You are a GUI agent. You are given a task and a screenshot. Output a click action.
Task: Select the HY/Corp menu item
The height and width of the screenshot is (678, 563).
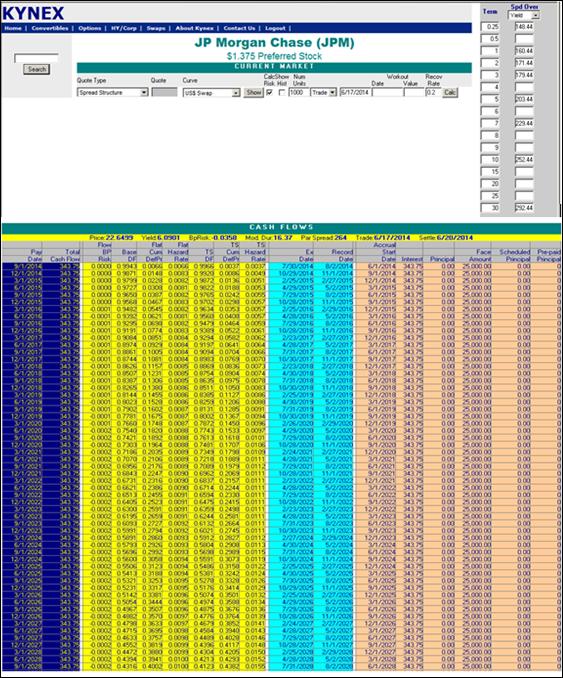124,28
